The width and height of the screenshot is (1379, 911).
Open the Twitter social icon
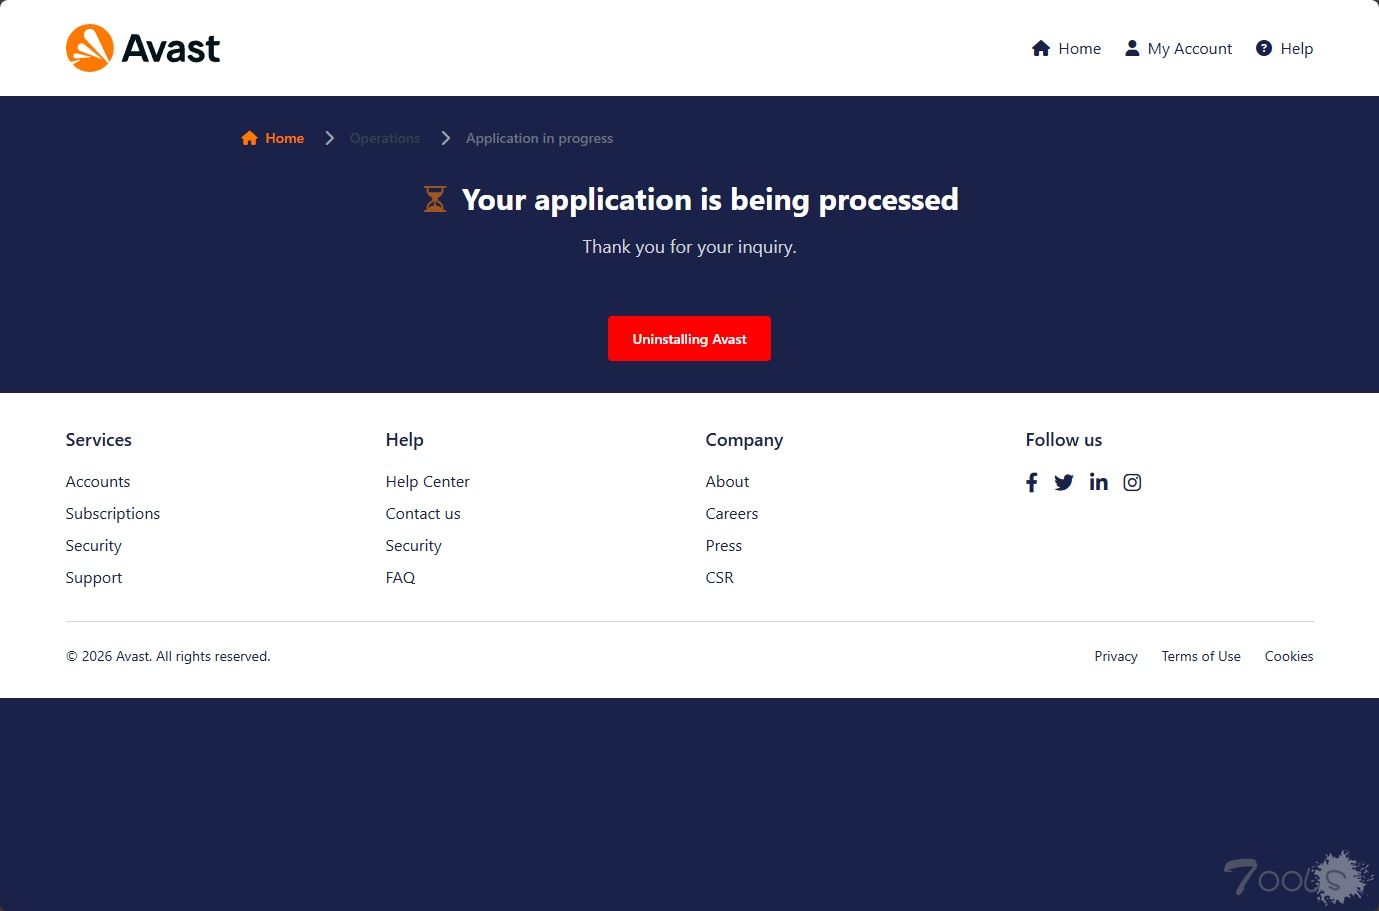1064,483
